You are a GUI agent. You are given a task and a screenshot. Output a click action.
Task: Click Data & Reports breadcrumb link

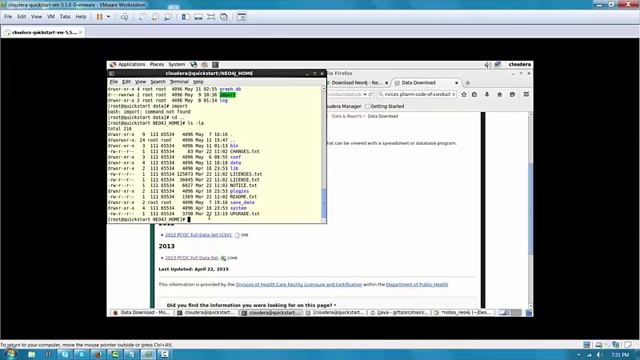point(347,116)
